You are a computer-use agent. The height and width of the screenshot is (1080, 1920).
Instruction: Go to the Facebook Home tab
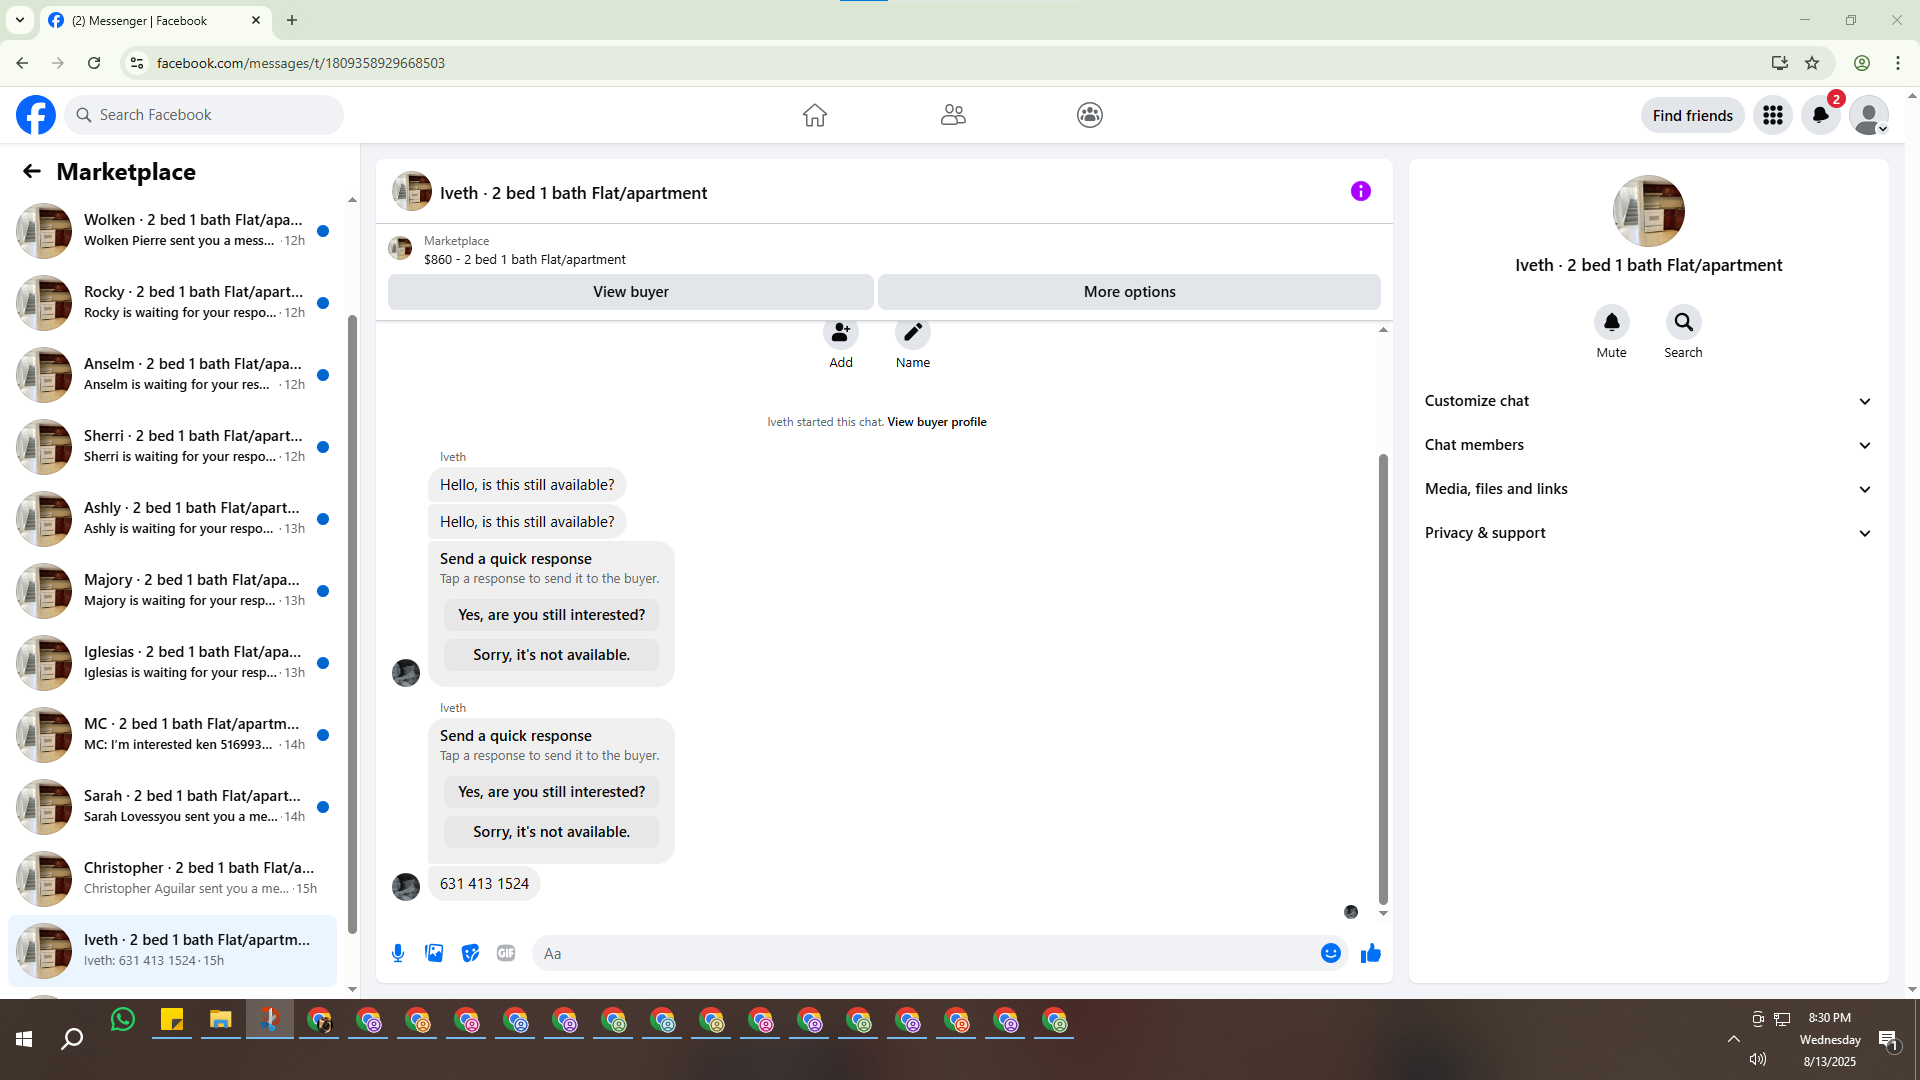coord(814,115)
